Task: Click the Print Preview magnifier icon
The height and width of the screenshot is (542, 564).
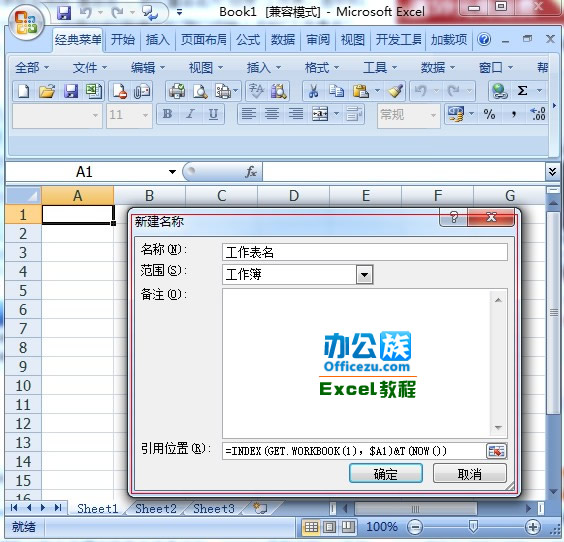Action: click(200, 91)
